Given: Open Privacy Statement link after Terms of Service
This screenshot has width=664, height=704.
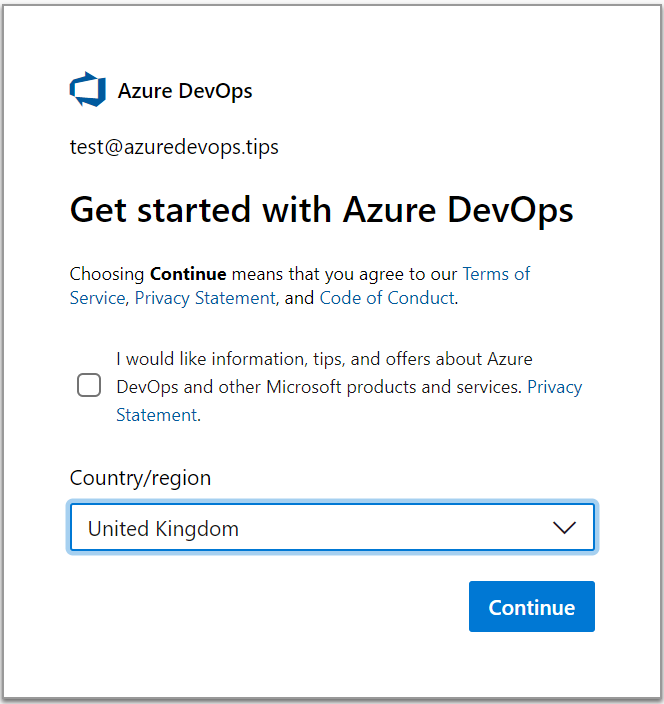Looking at the screenshot, I should (x=205, y=299).
